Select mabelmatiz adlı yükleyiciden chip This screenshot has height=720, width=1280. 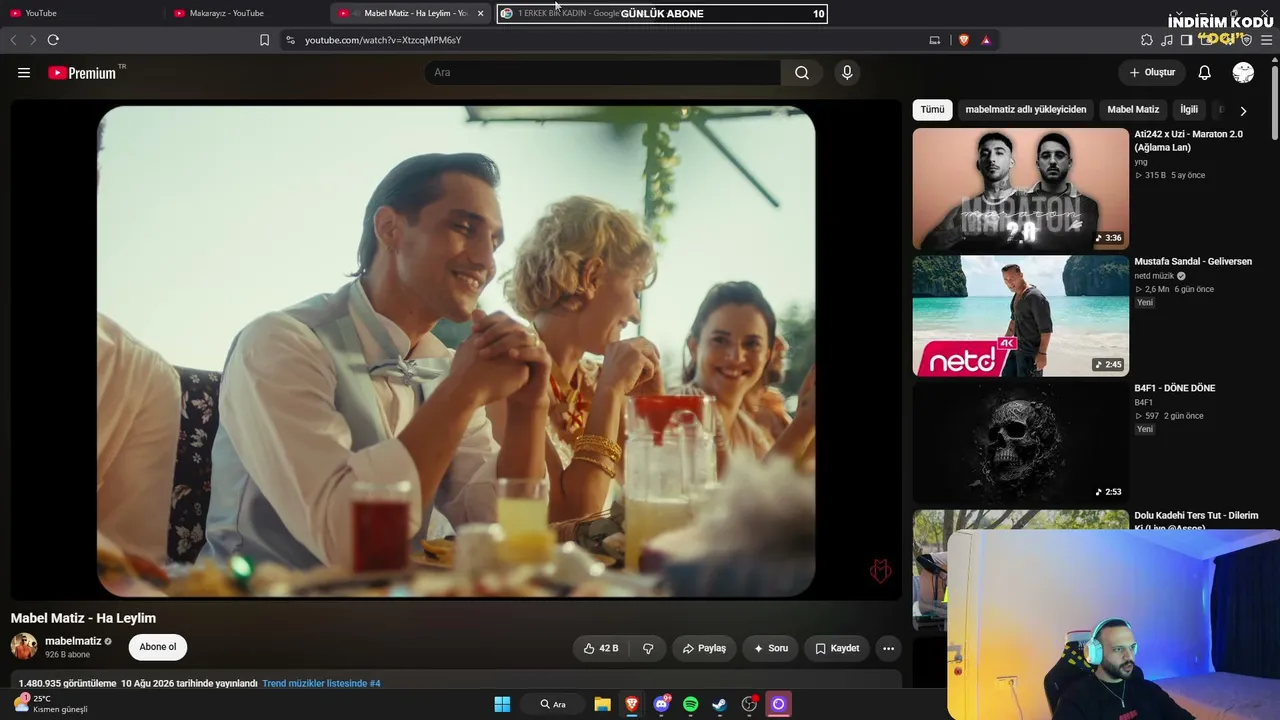click(1026, 110)
